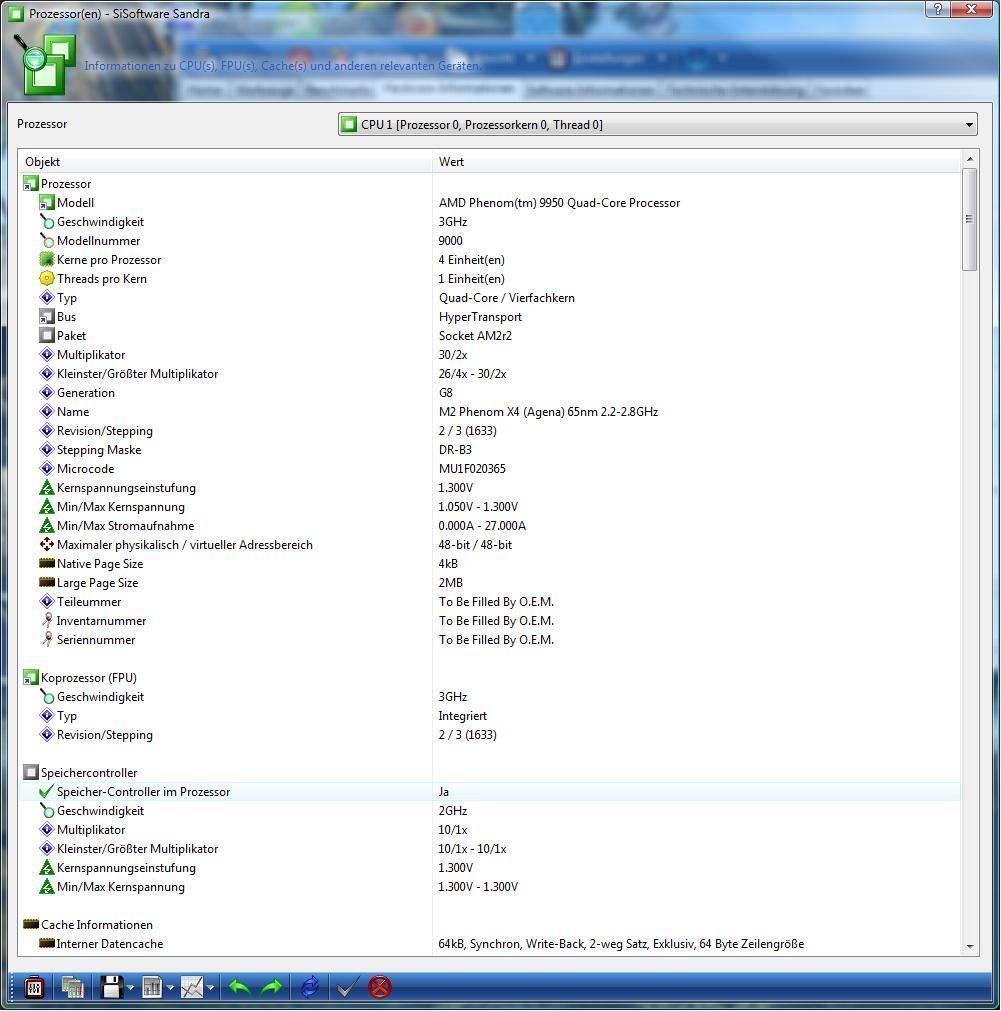Click the Objekt column header
This screenshot has width=1001, height=1011.
click(x=225, y=162)
